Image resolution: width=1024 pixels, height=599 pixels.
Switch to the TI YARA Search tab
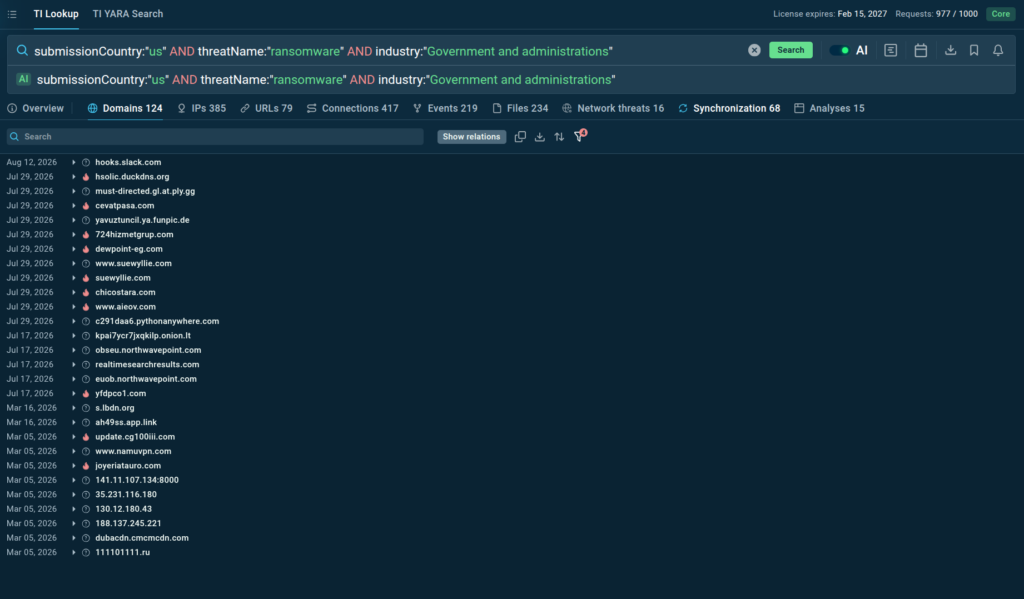pos(128,14)
